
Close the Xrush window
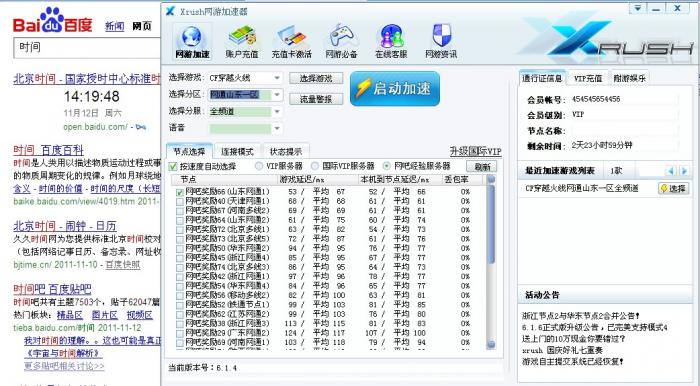(x=678, y=8)
